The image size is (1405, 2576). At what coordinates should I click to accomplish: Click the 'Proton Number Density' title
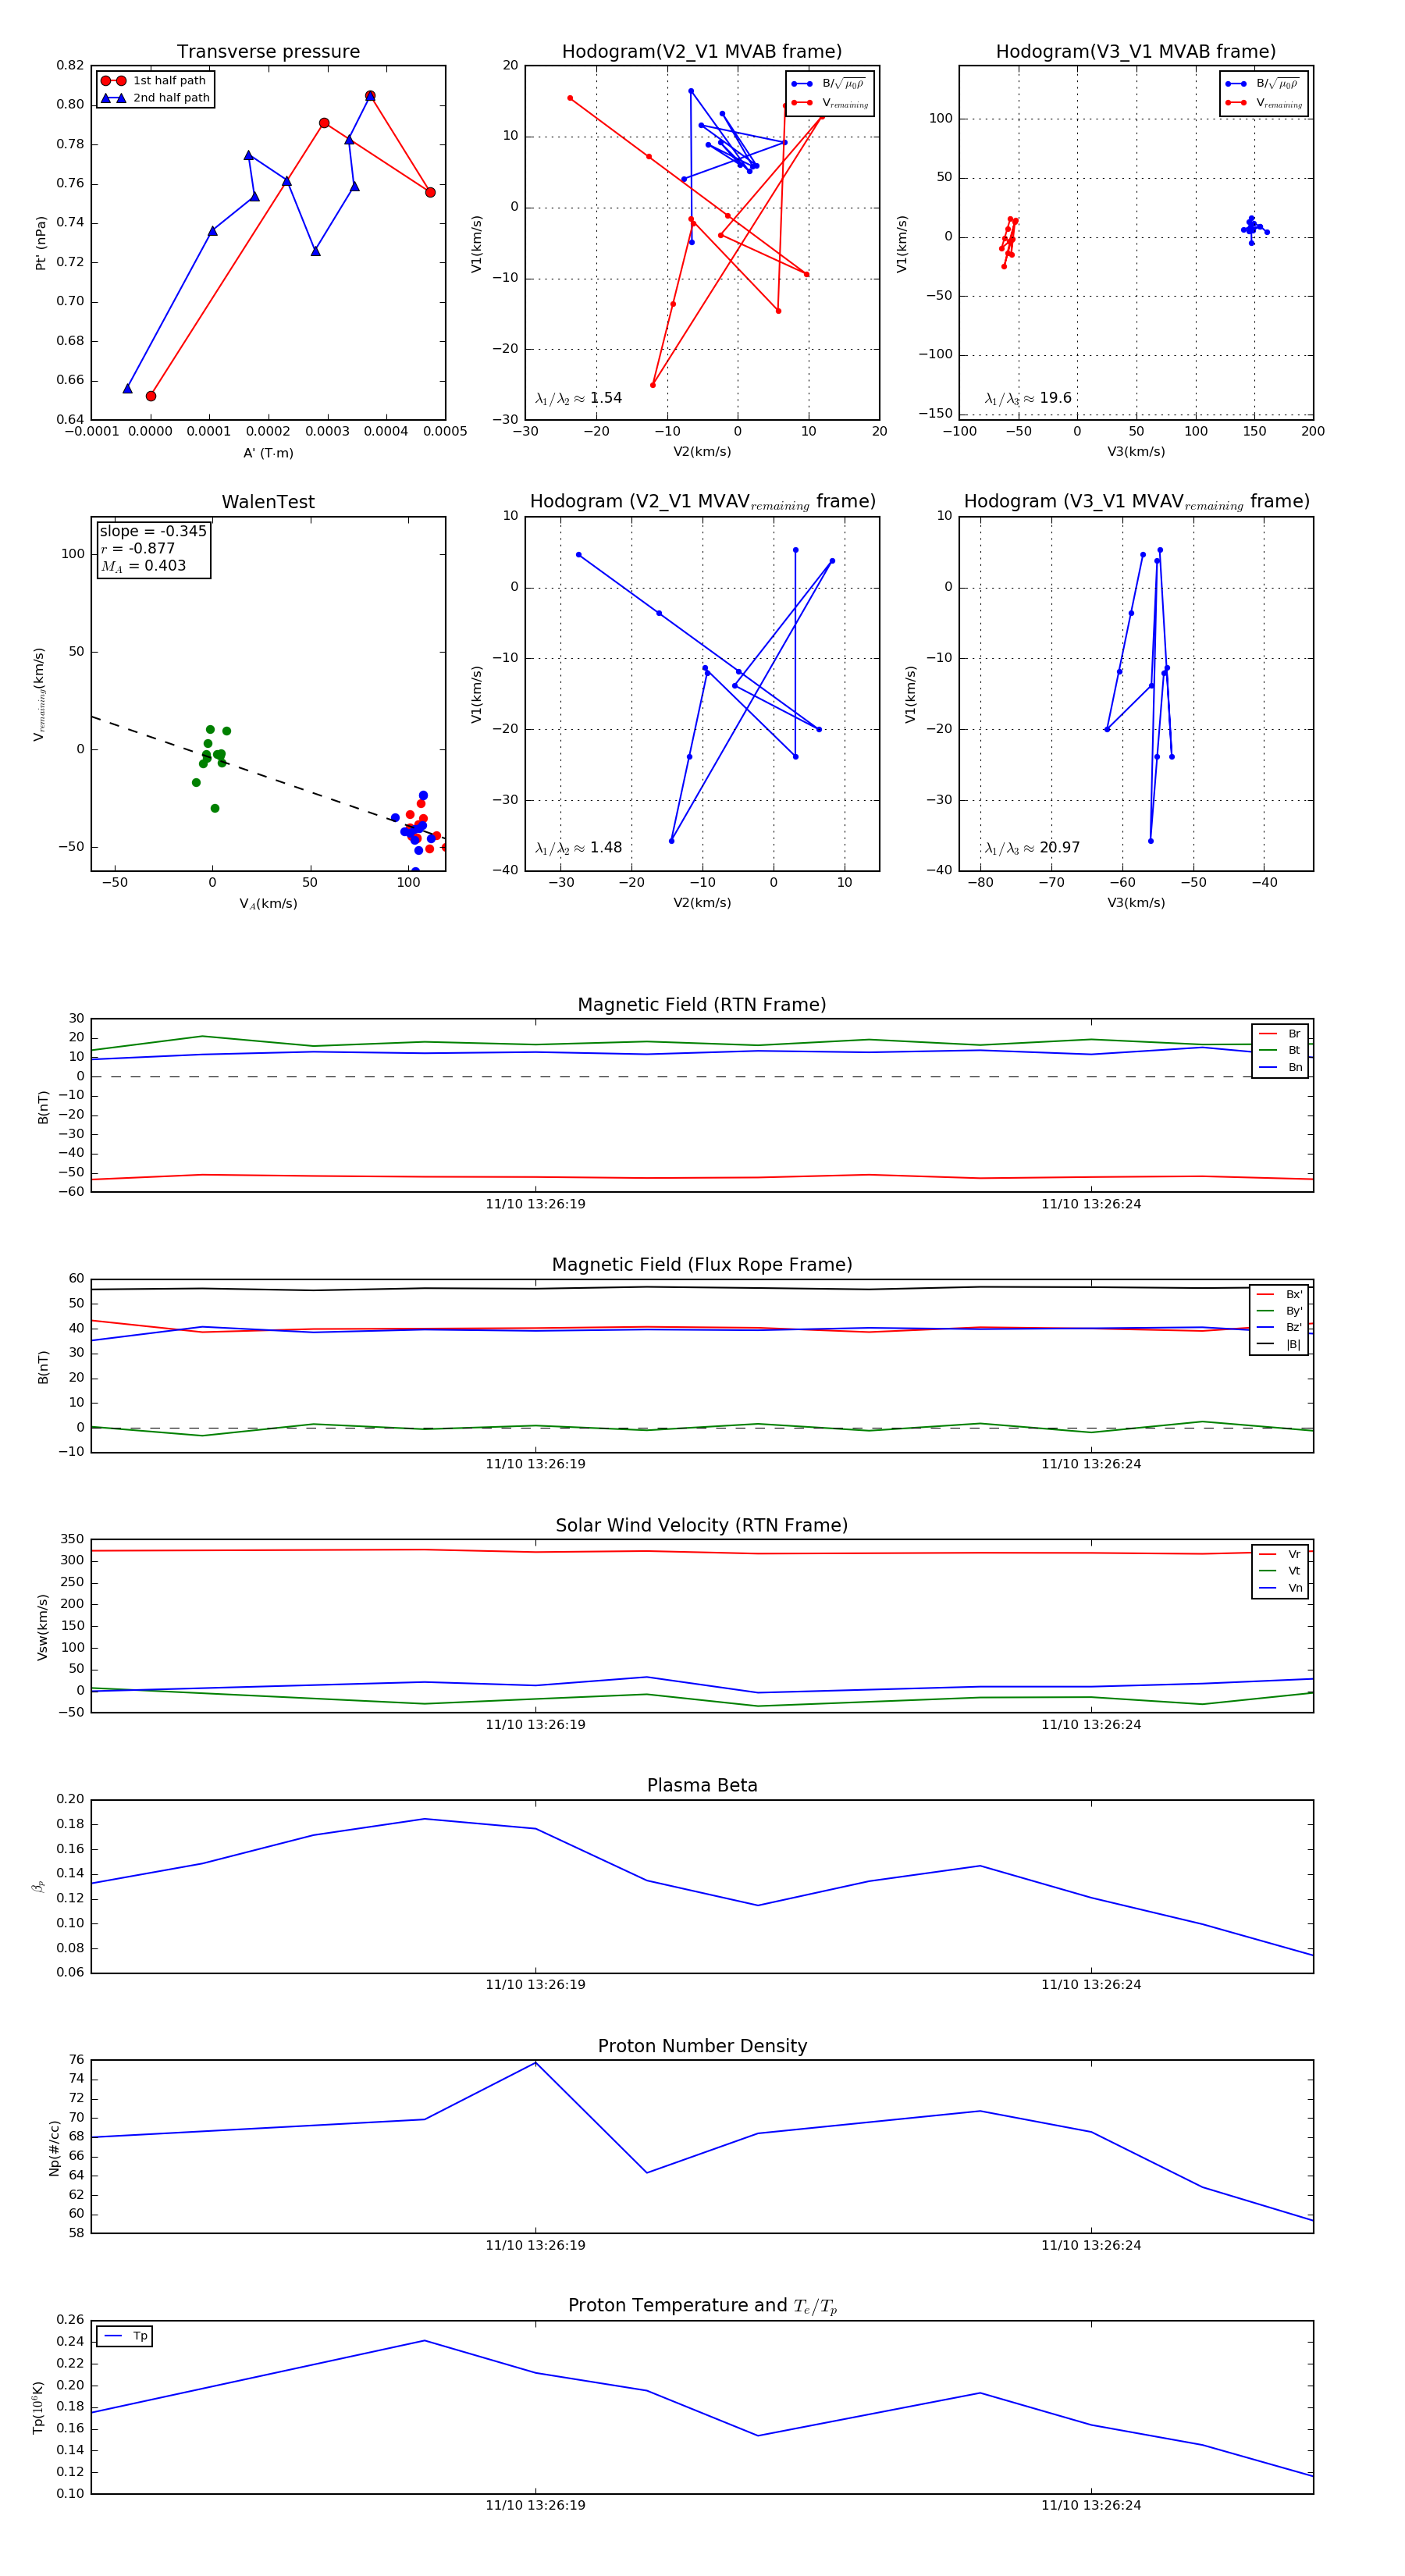(x=702, y=2046)
